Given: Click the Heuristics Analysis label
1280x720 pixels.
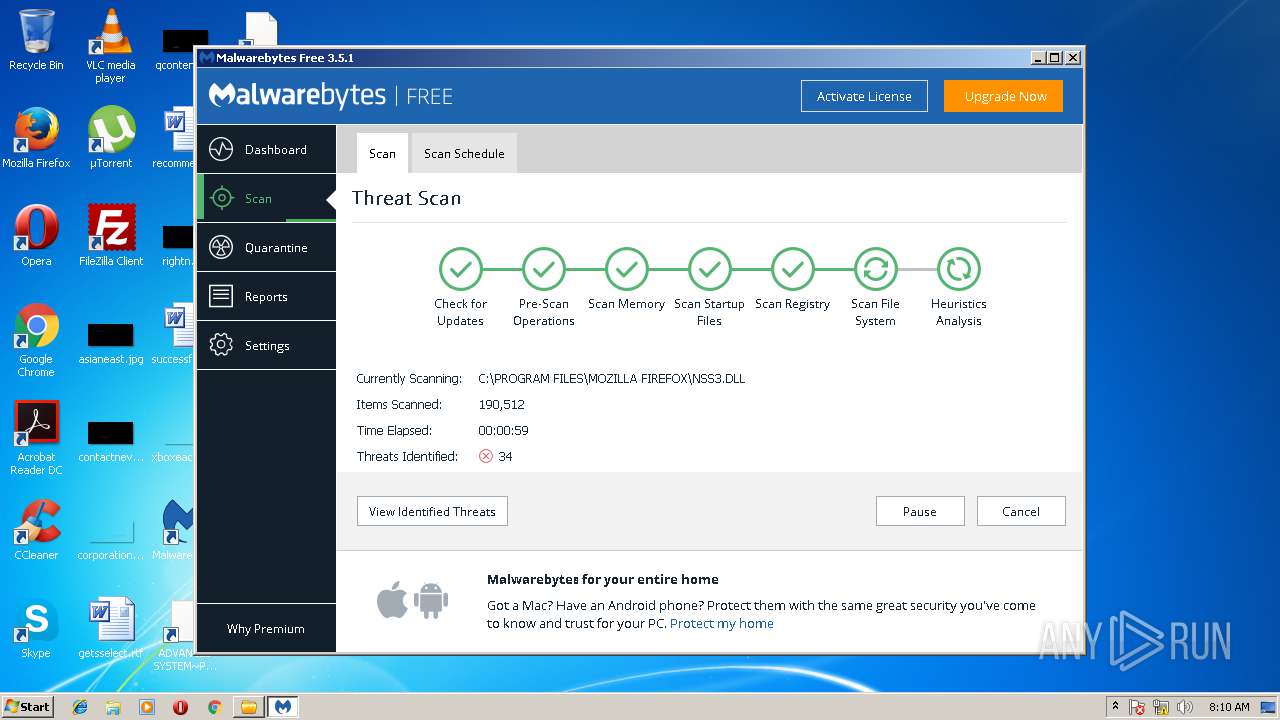Looking at the screenshot, I should pos(958,312).
